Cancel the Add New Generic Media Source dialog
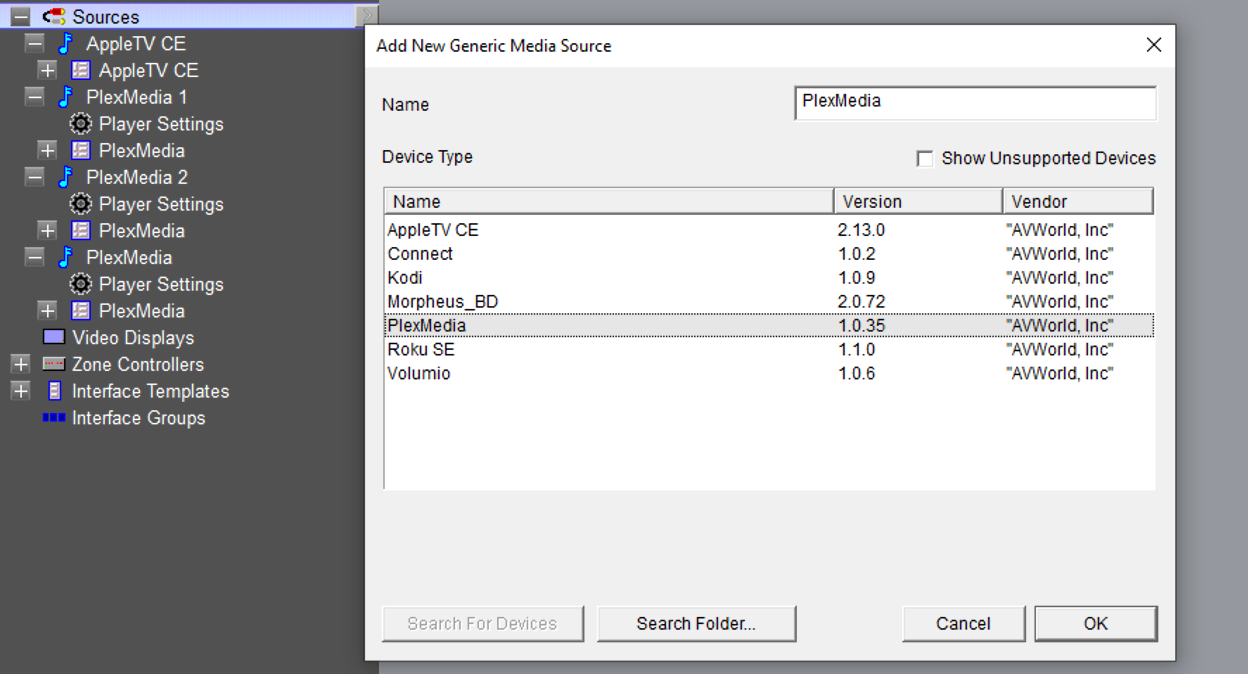This screenshot has height=674, width=1248. pyautogui.click(x=963, y=623)
